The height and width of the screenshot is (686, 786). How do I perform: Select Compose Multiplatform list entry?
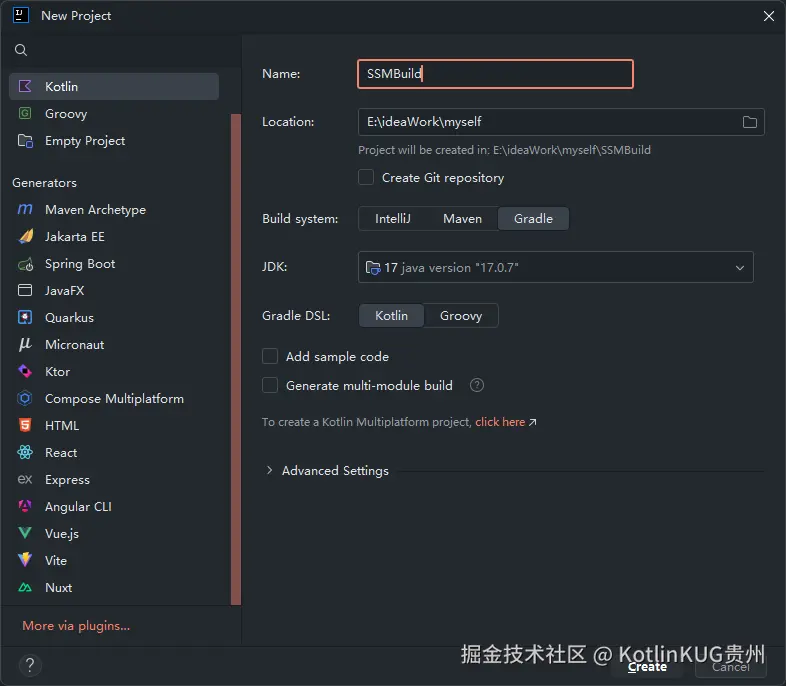click(x=114, y=399)
